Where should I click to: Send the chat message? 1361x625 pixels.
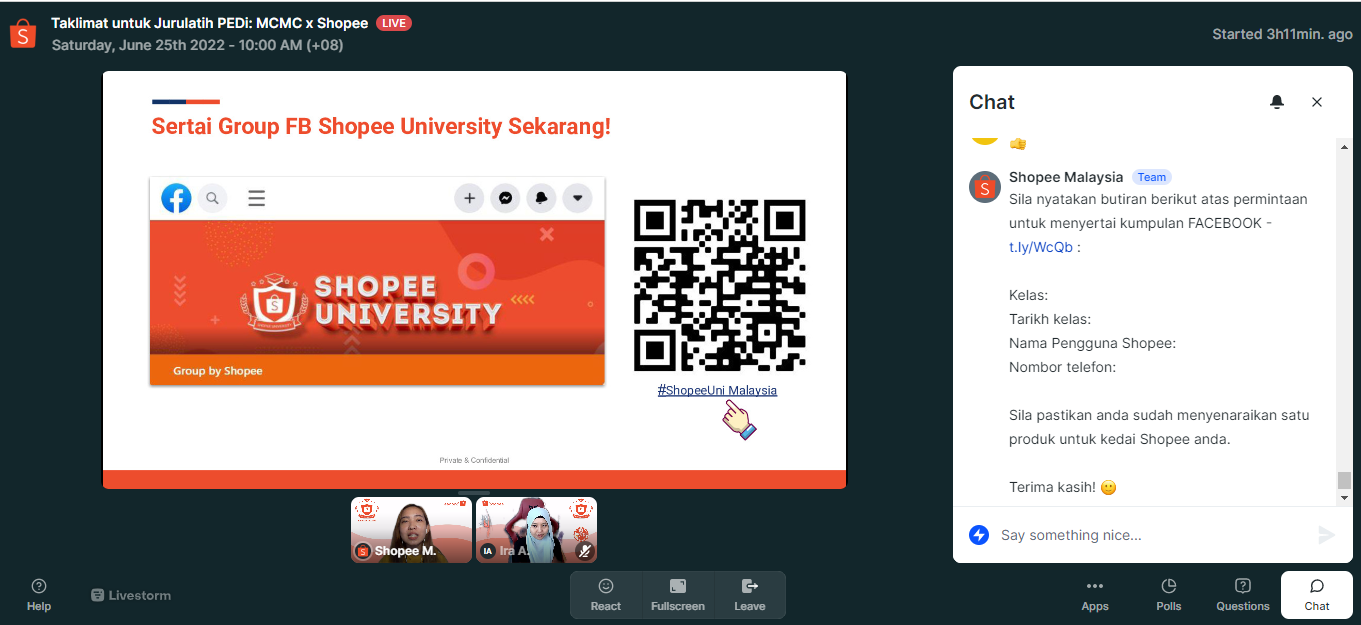click(x=1326, y=535)
